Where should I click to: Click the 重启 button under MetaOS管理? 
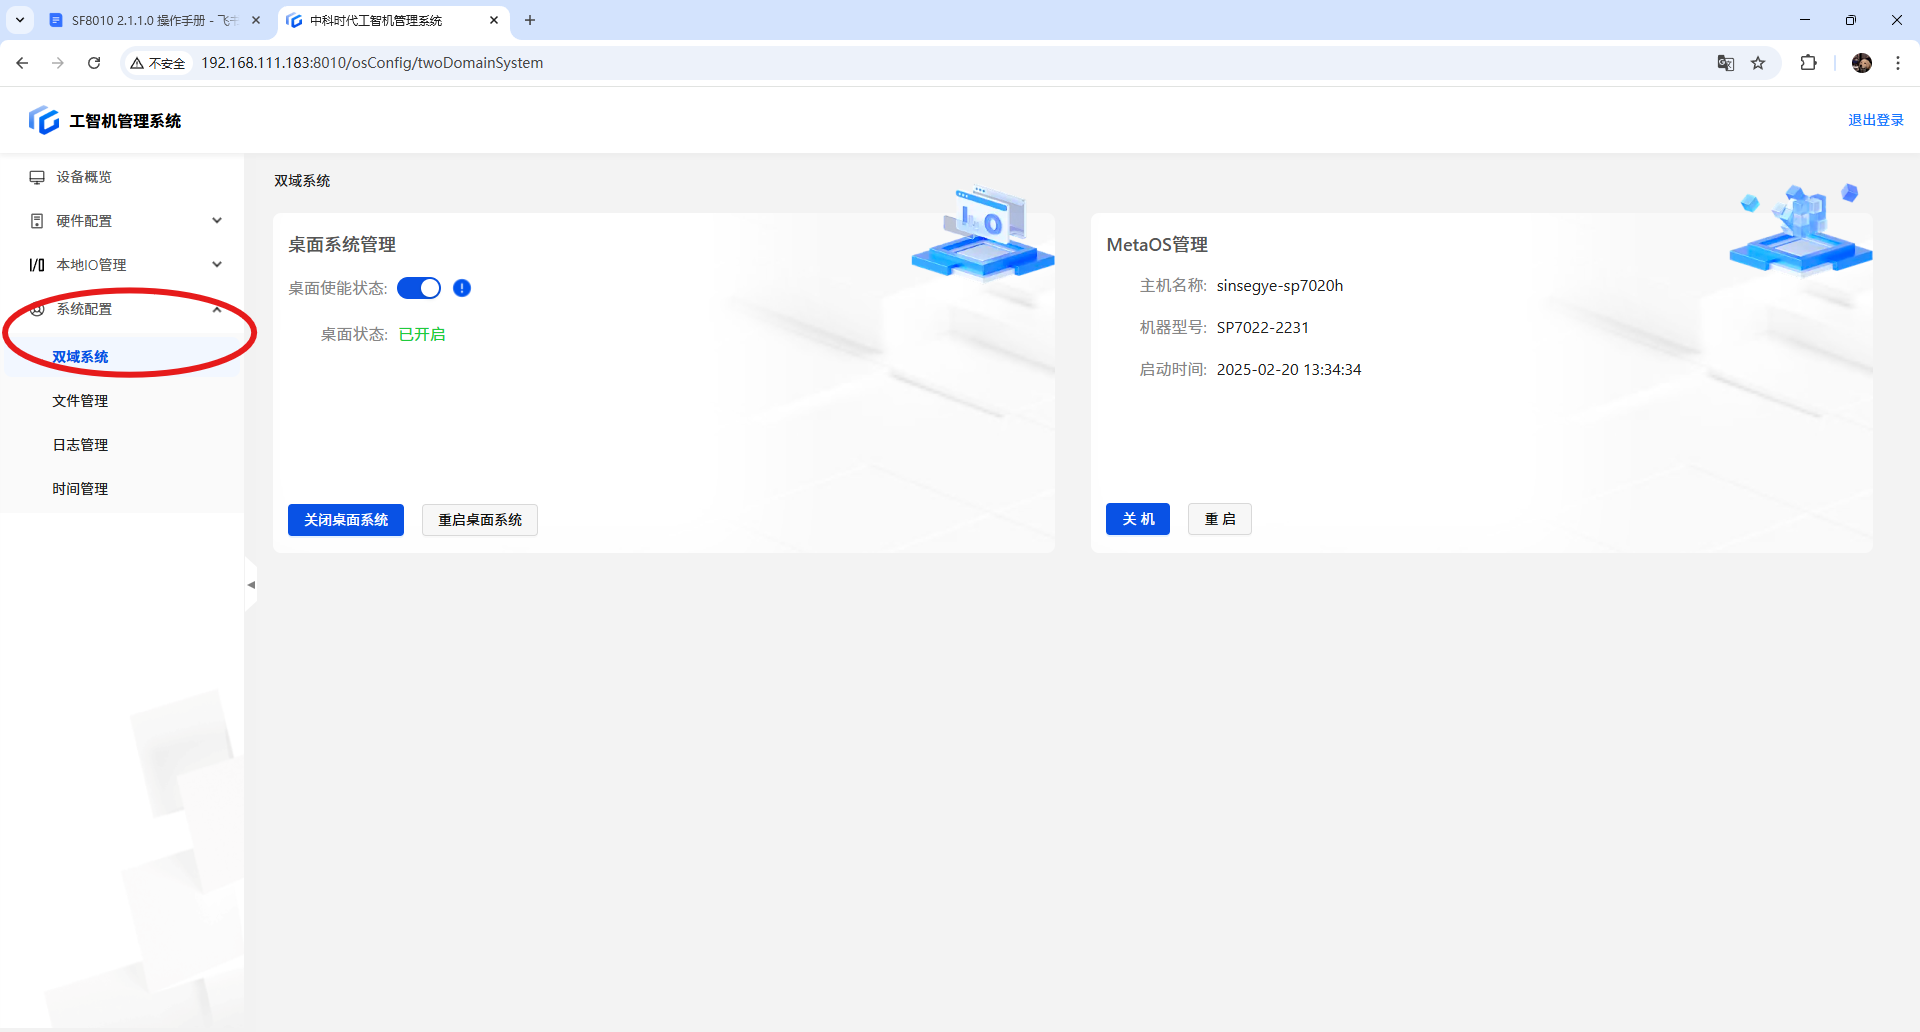click(1220, 519)
